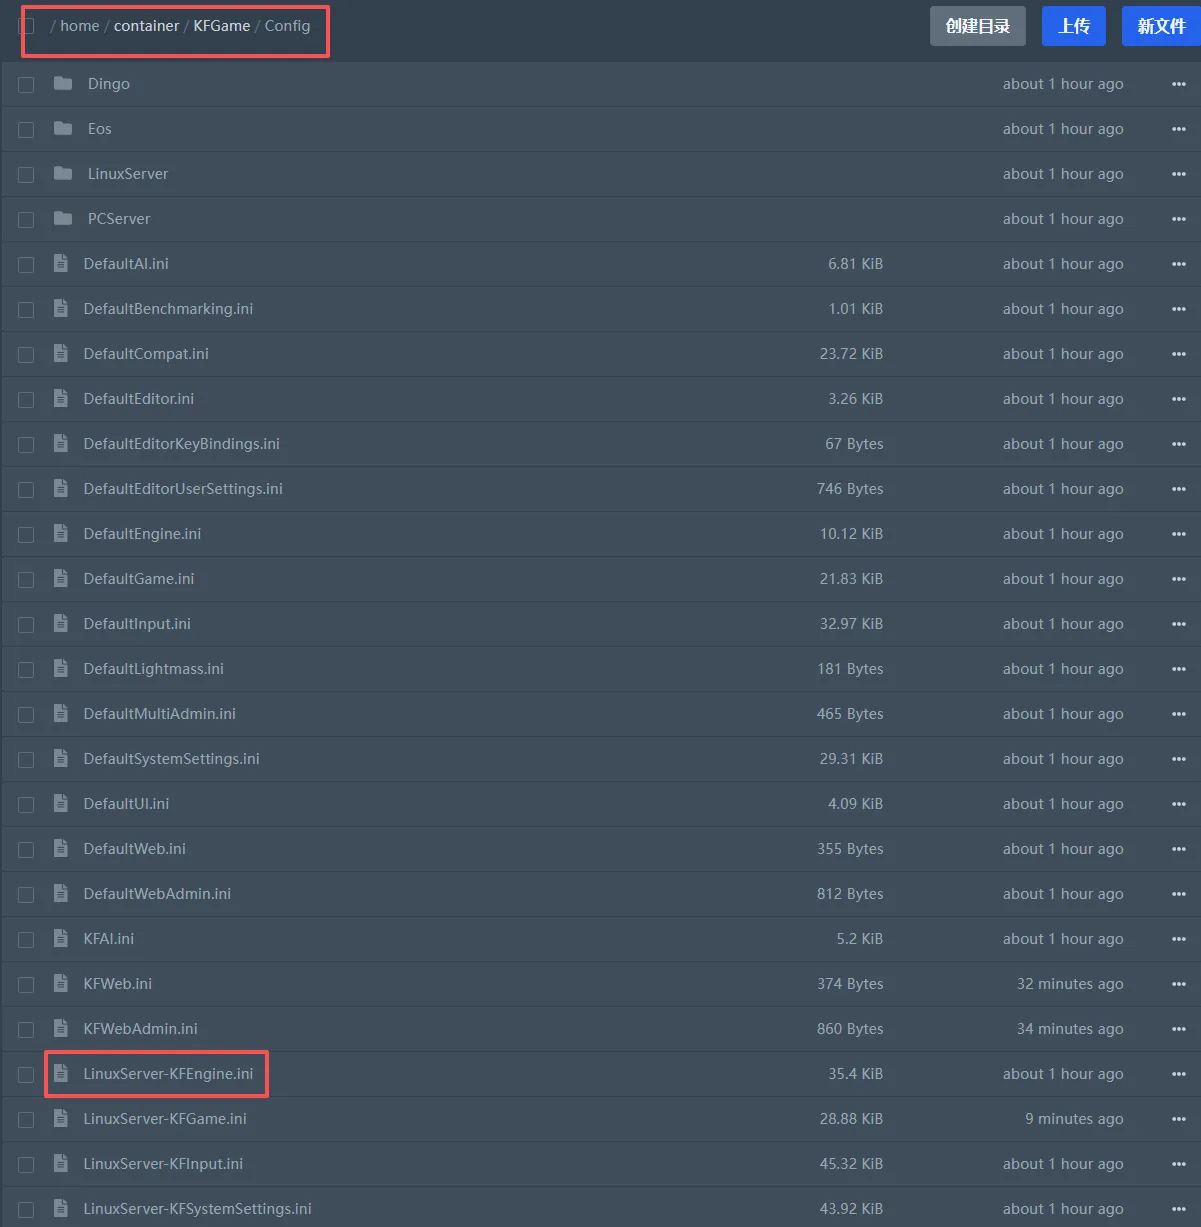The height and width of the screenshot is (1227, 1201).
Task: Expand the actions menu for LinuxServer-KFInput.ini
Action: point(1178,1164)
